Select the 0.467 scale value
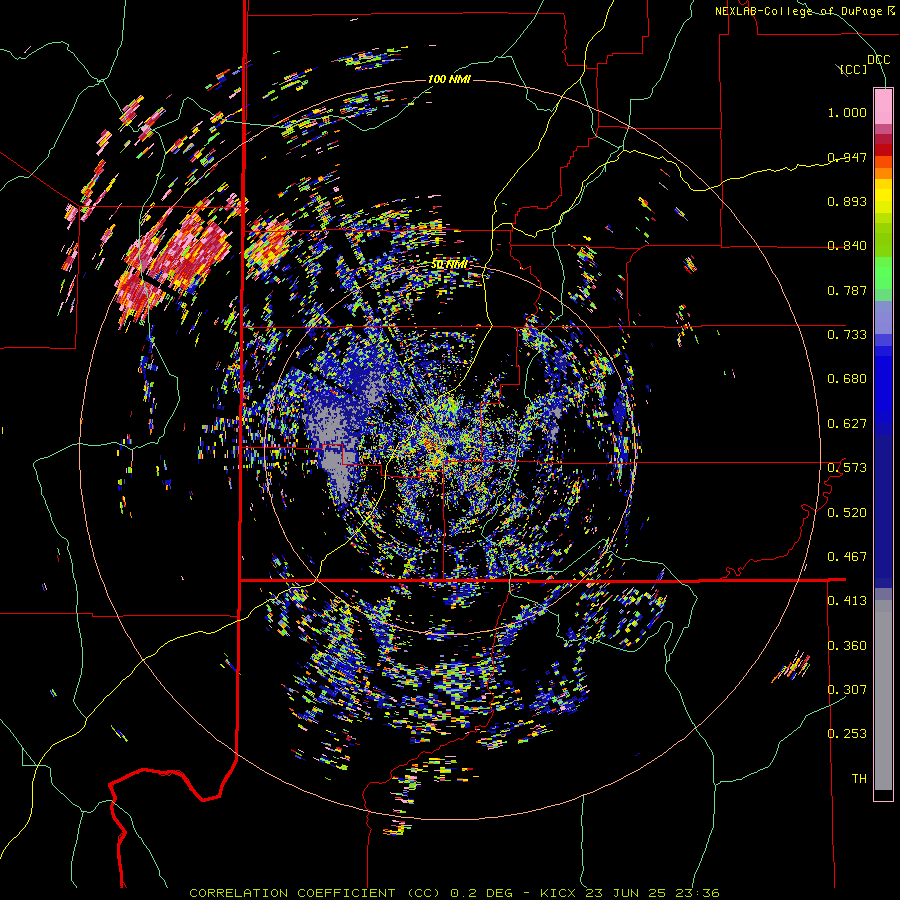The width and height of the screenshot is (900, 900). pyautogui.click(x=847, y=557)
